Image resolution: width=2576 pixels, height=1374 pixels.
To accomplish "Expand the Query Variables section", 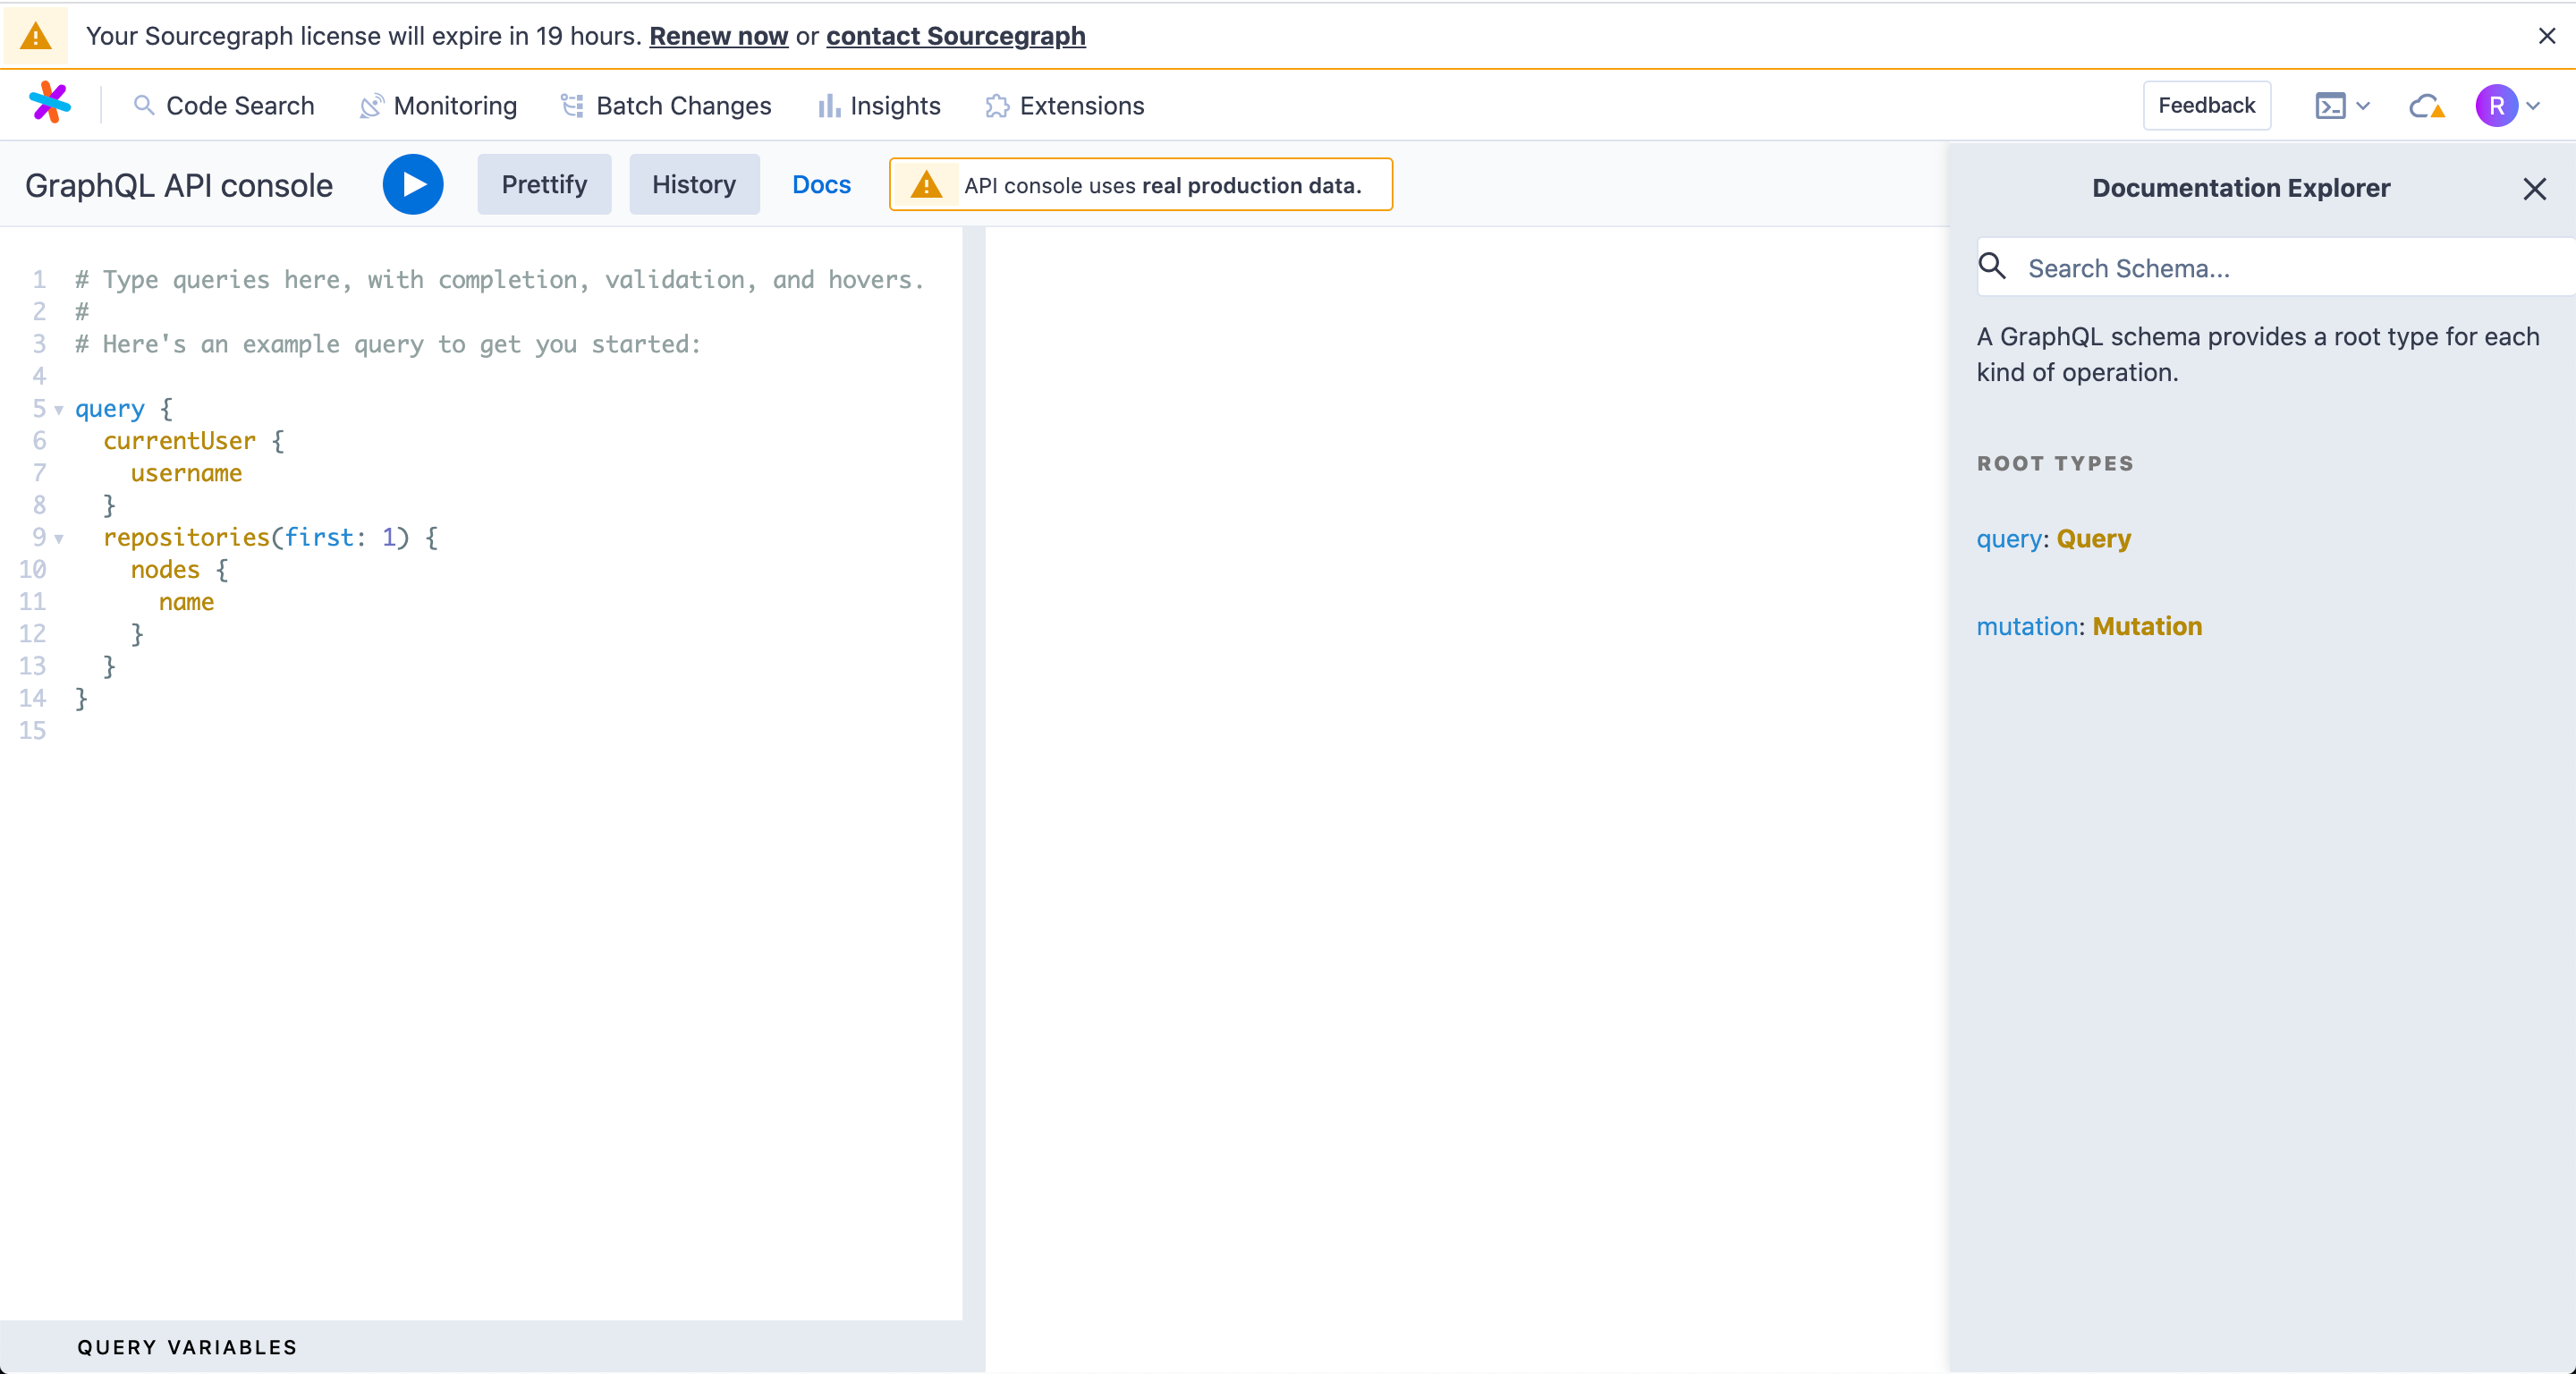I will pos(187,1347).
